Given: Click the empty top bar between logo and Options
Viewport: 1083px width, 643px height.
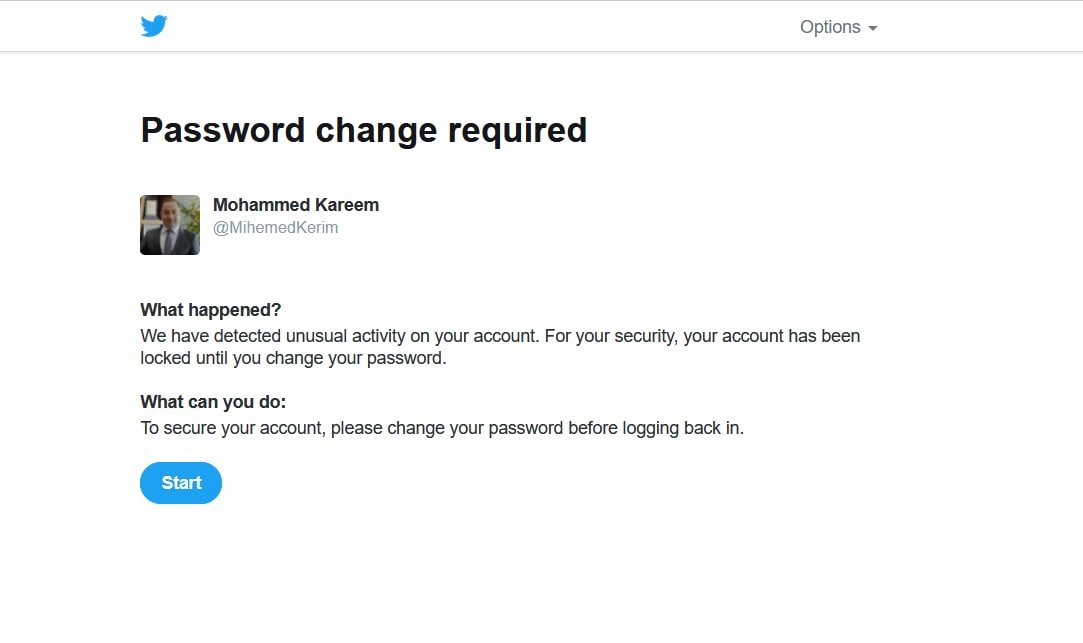Looking at the screenshot, I should tap(480, 27).
